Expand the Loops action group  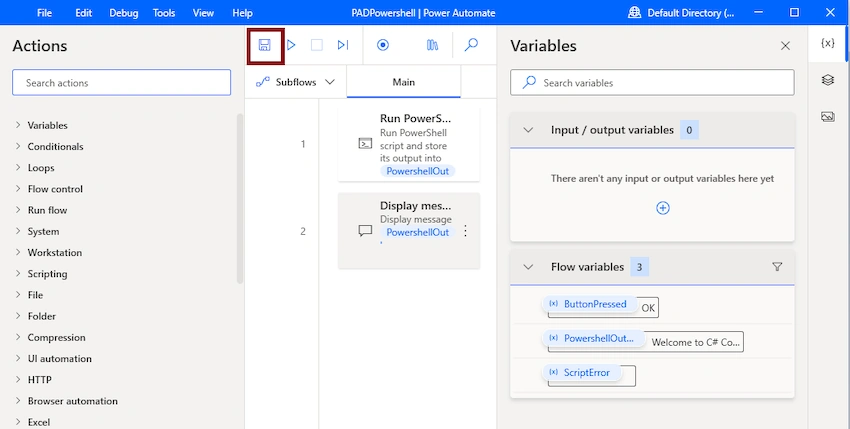point(18,167)
